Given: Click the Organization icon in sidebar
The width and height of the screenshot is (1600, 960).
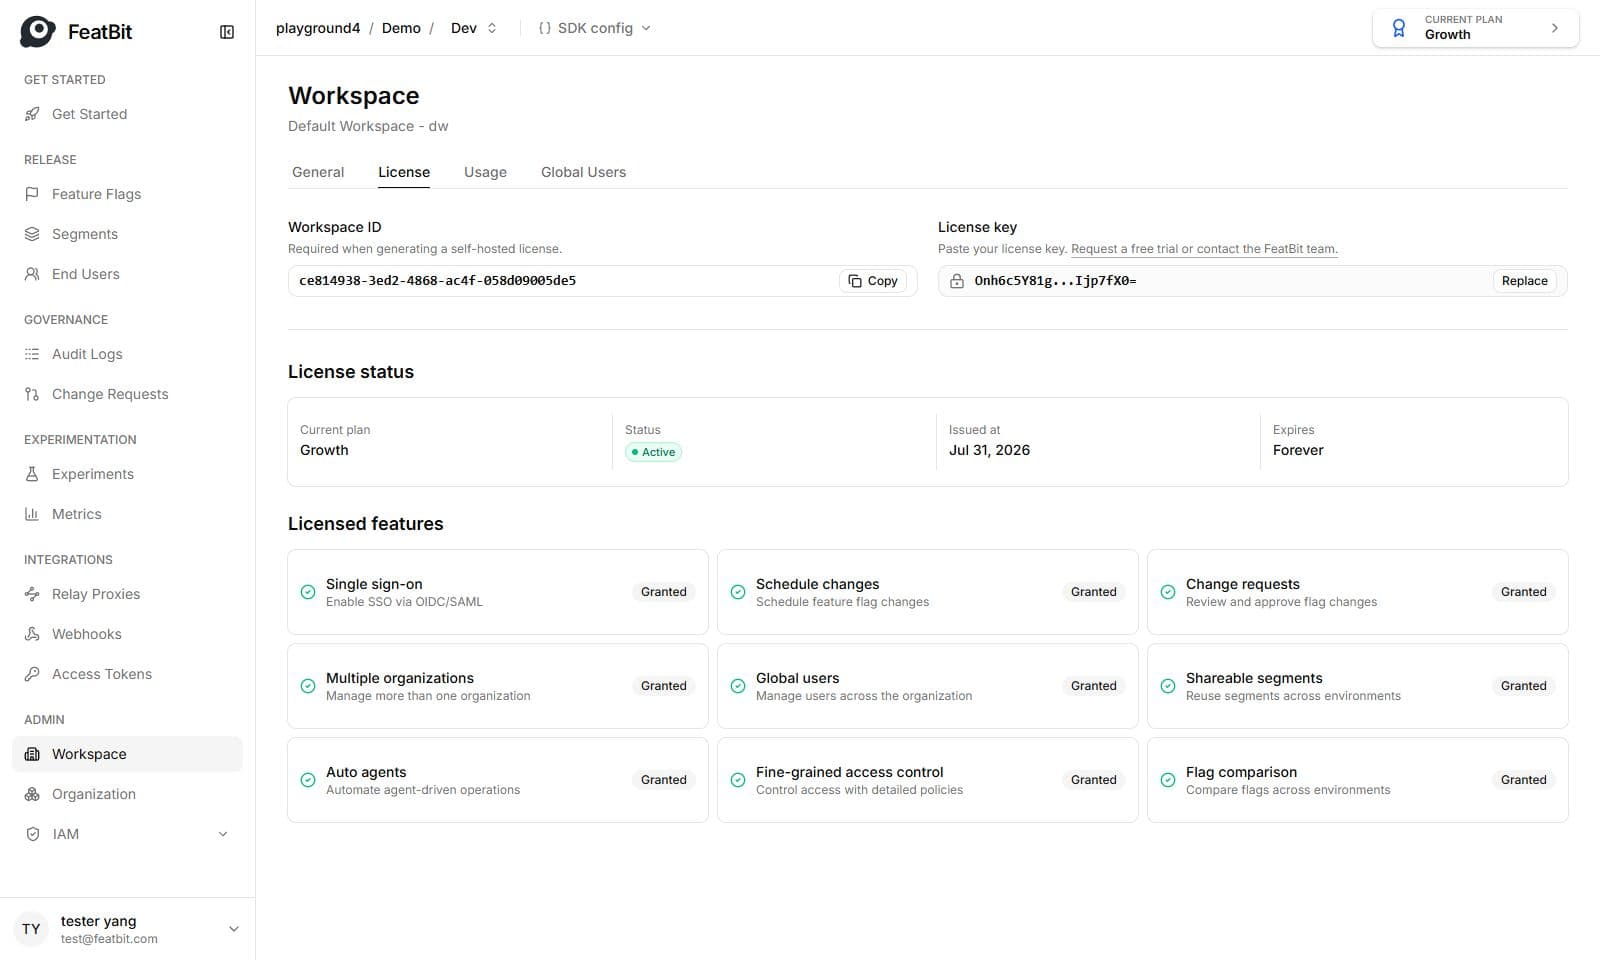Looking at the screenshot, I should pyautogui.click(x=32, y=794).
